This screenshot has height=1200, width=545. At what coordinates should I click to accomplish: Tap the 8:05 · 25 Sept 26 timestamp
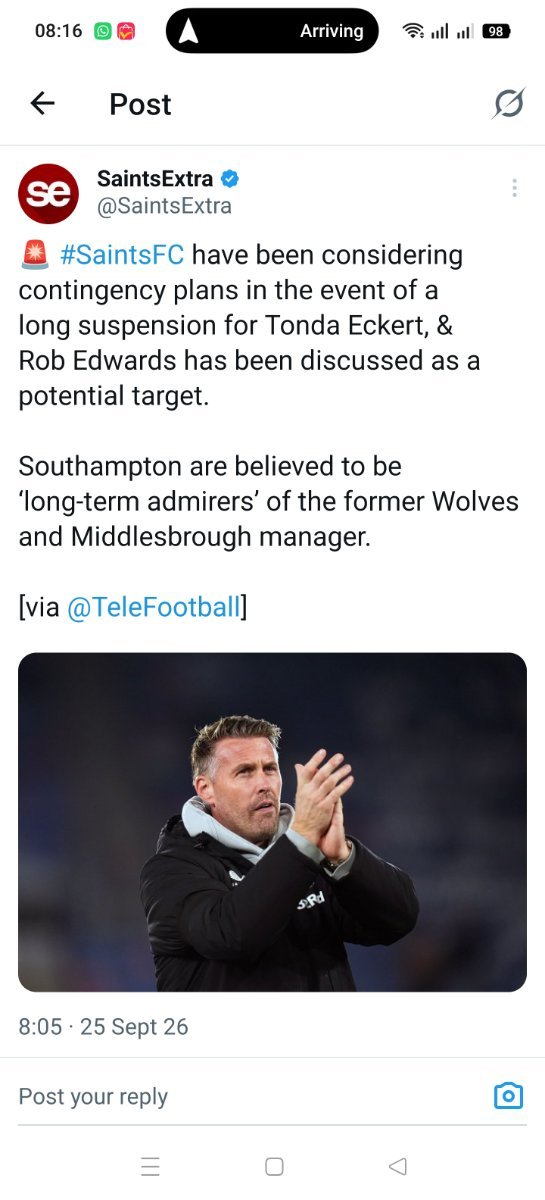103,1026
